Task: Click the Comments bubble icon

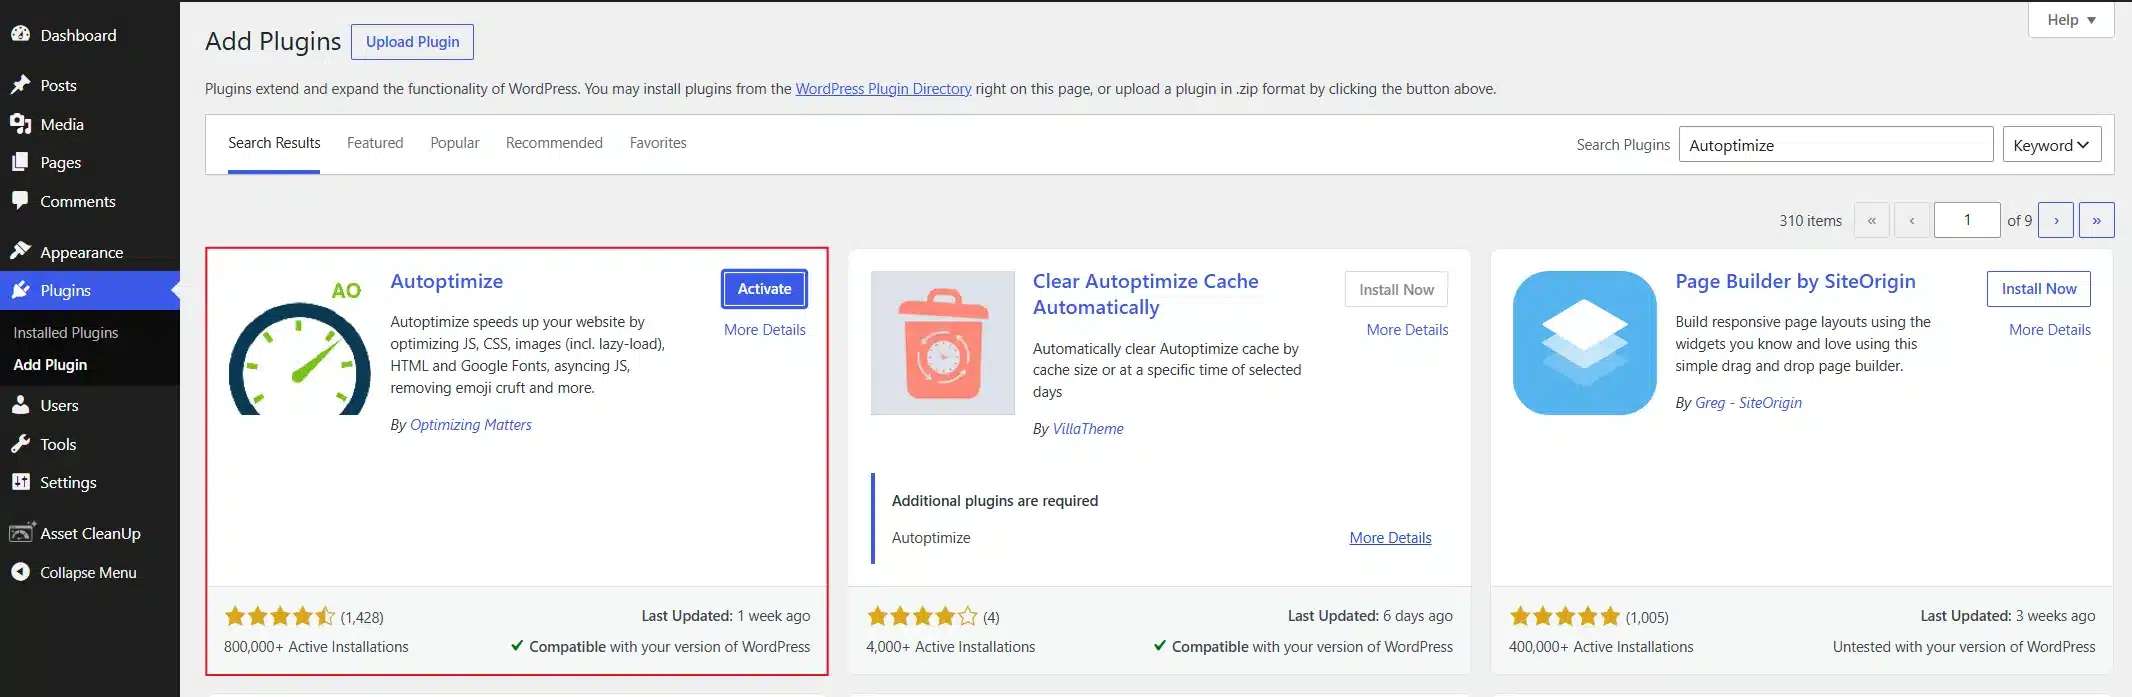Action: pyautogui.click(x=20, y=201)
